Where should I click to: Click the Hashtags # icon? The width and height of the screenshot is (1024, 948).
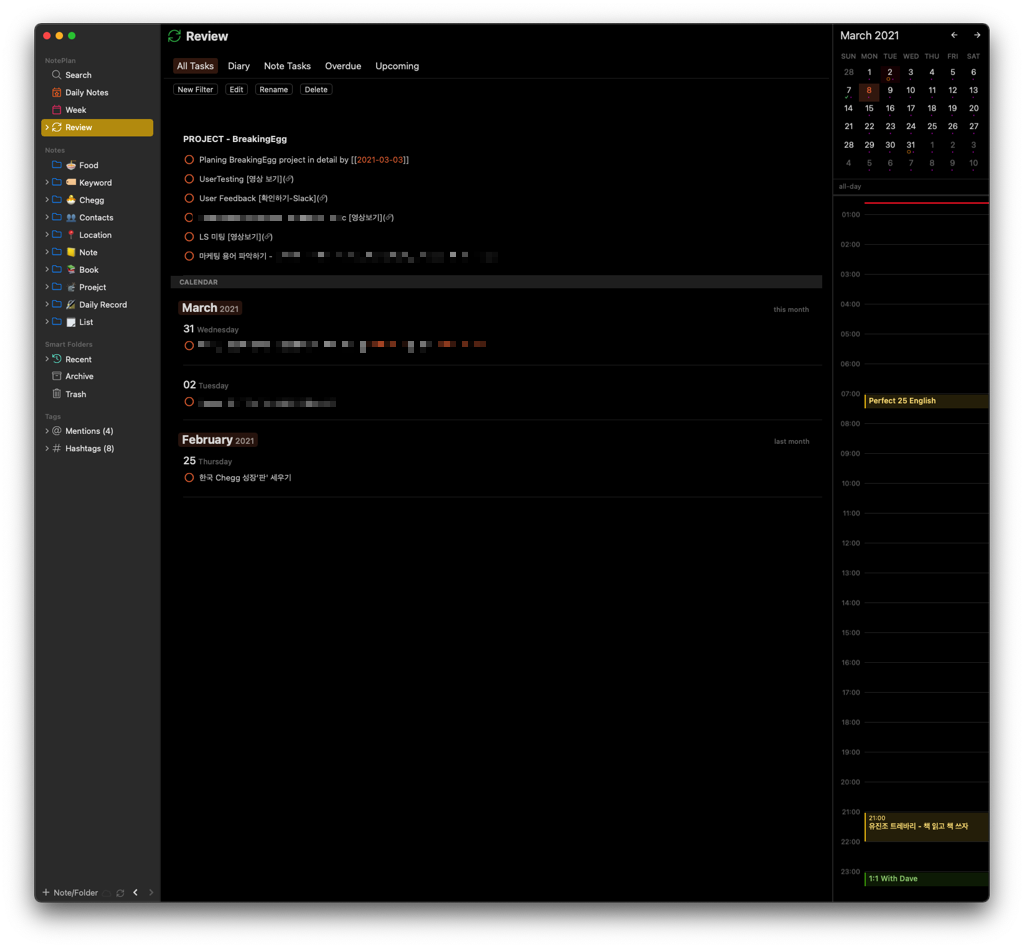pos(57,449)
